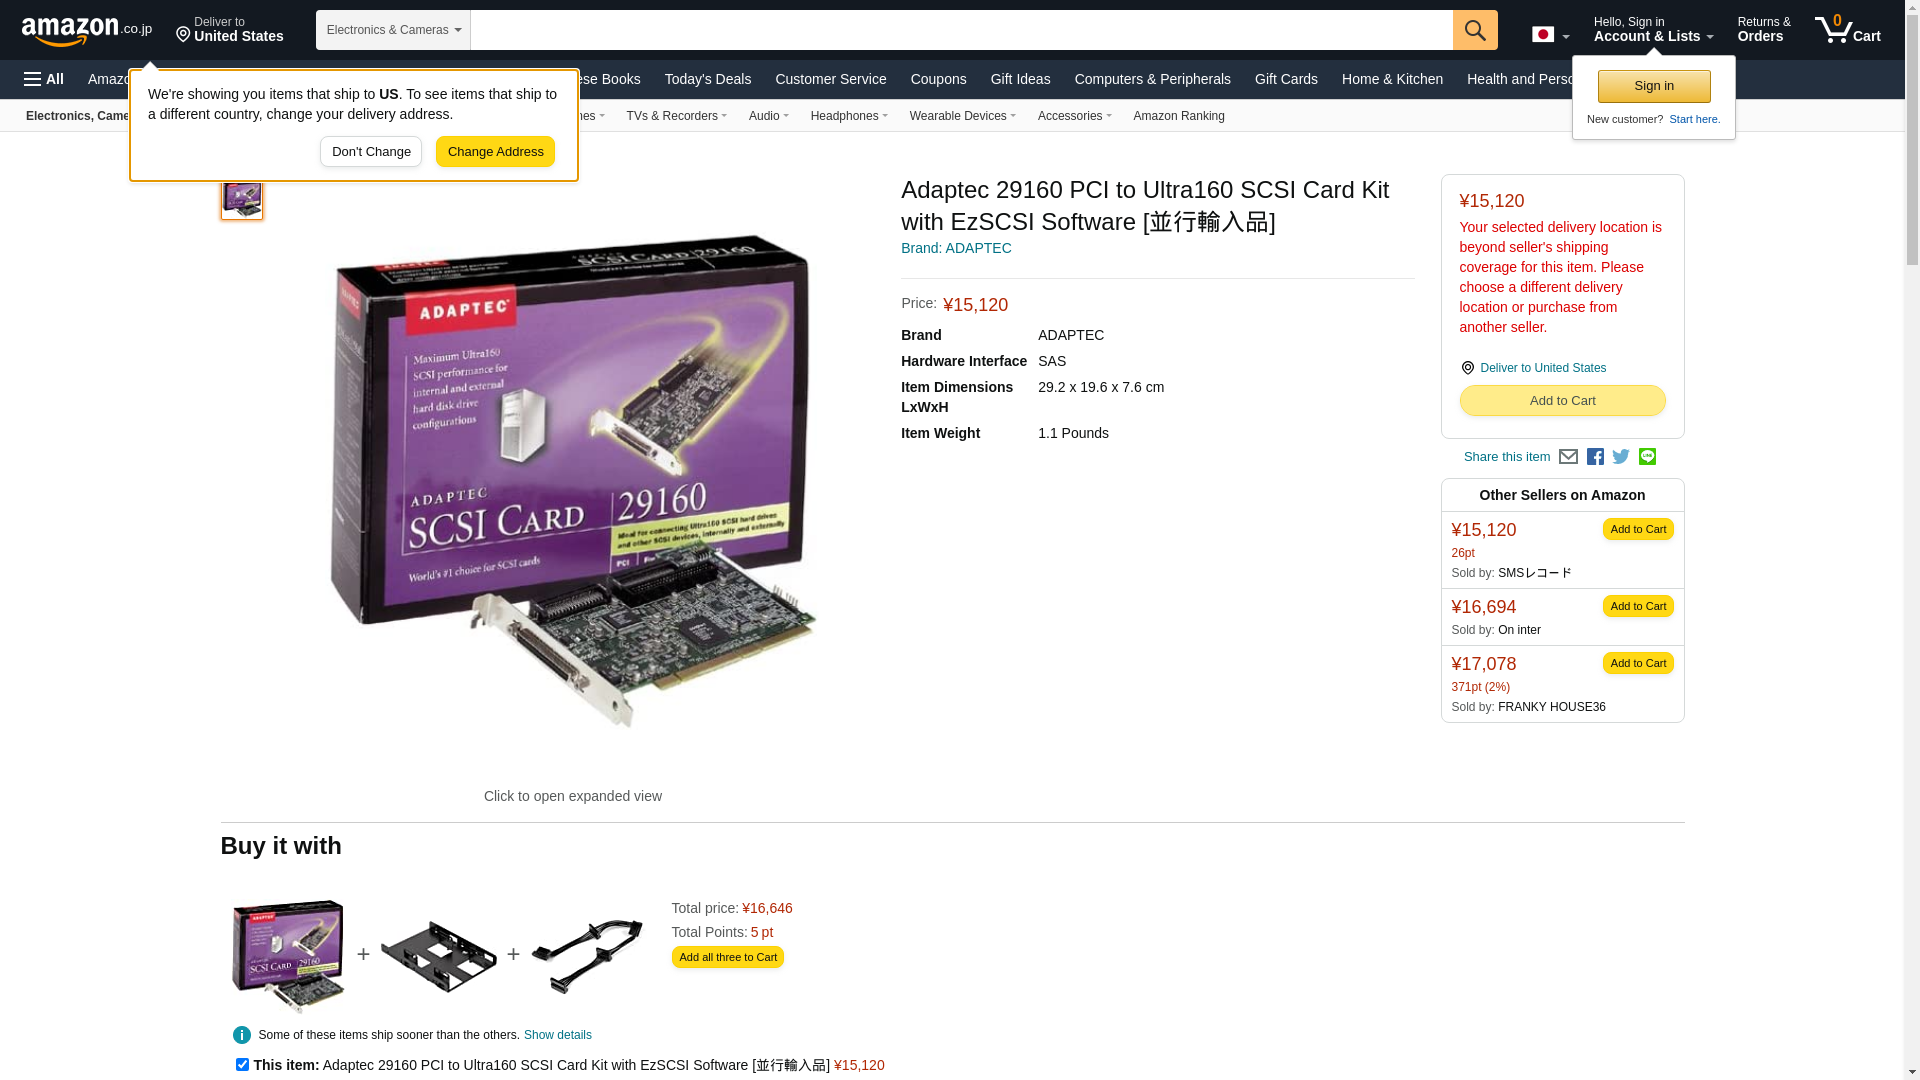Open the Japan flag language selector
The width and height of the screenshot is (1920, 1080).
[x=1550, y=34]
